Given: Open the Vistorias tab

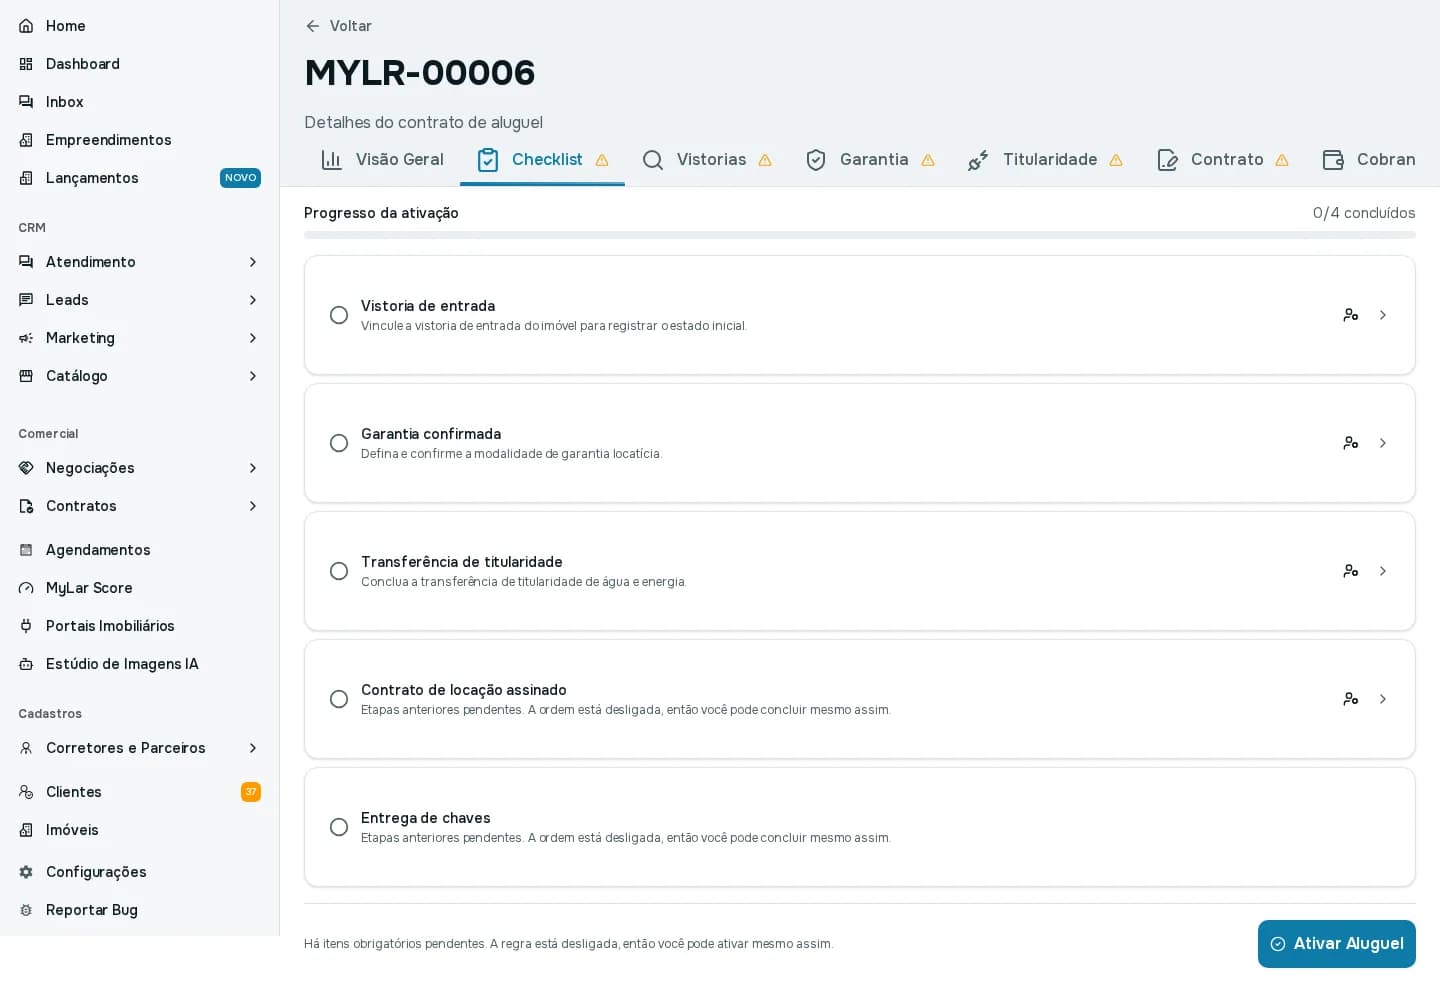Looking at the screenshot, I should coord(707,160).
